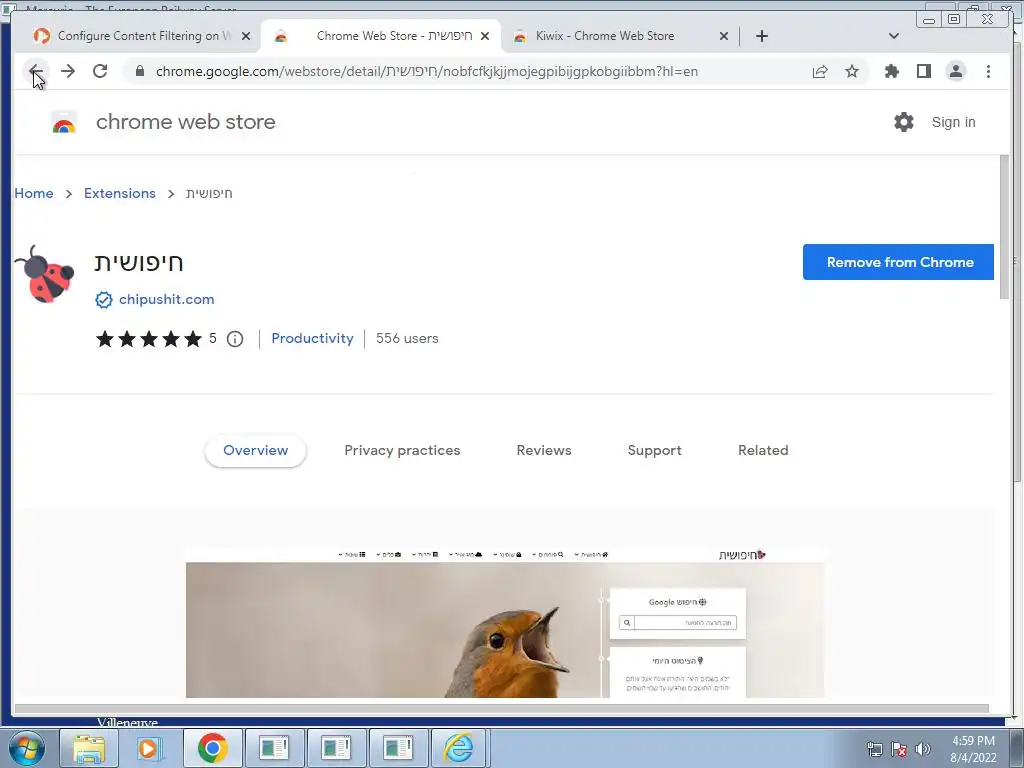Open the Chrome three-dot menu
This screenshot has width=1024, height=768.
(988, 71)
